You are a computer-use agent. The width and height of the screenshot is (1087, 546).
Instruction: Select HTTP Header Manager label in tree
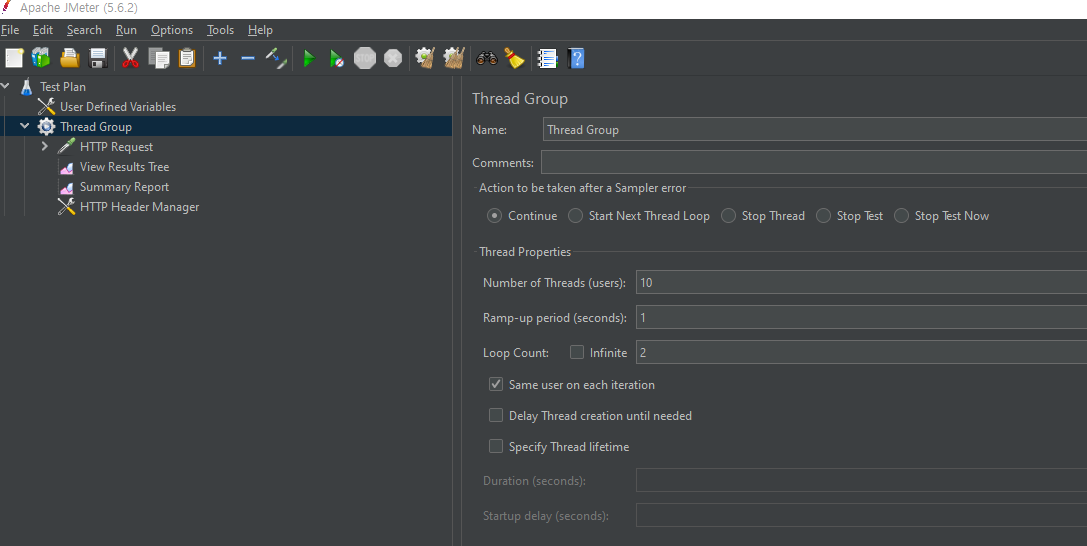tap(139, 207)
